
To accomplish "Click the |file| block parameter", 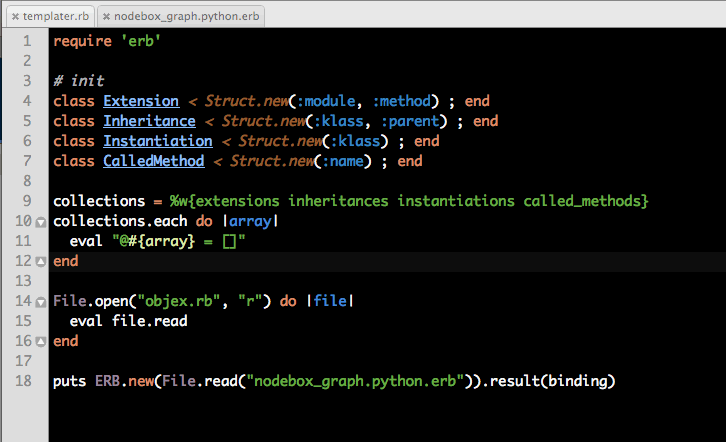I will click(x=330, y=301).
